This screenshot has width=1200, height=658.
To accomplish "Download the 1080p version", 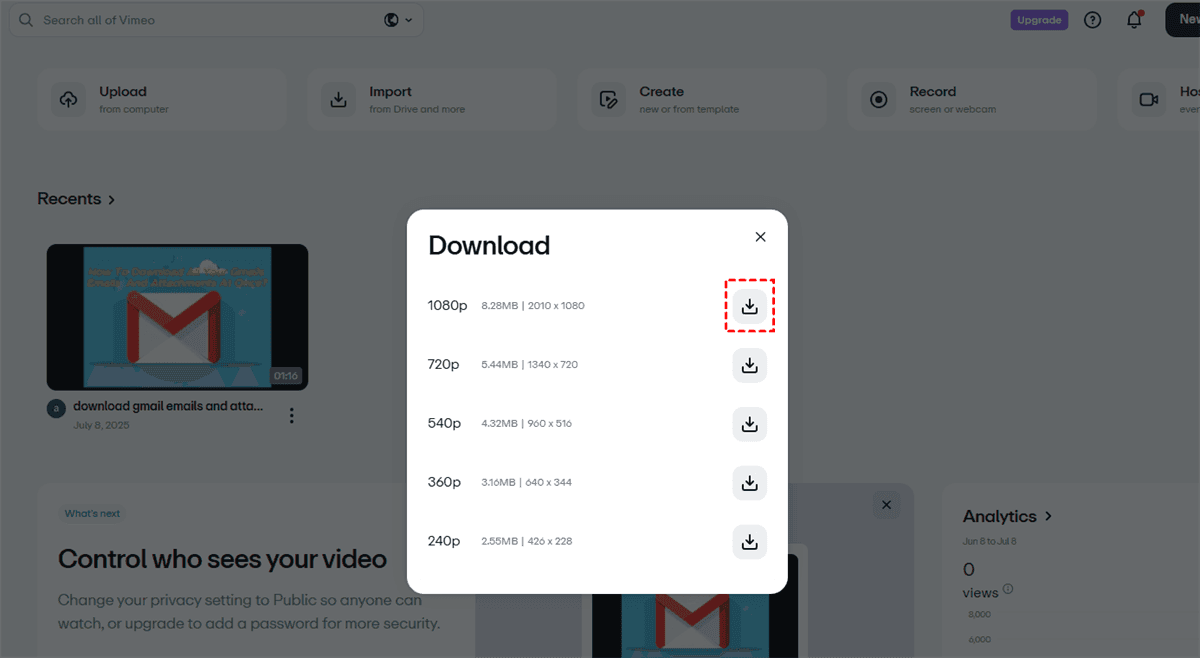I will [x=750, y=306].
